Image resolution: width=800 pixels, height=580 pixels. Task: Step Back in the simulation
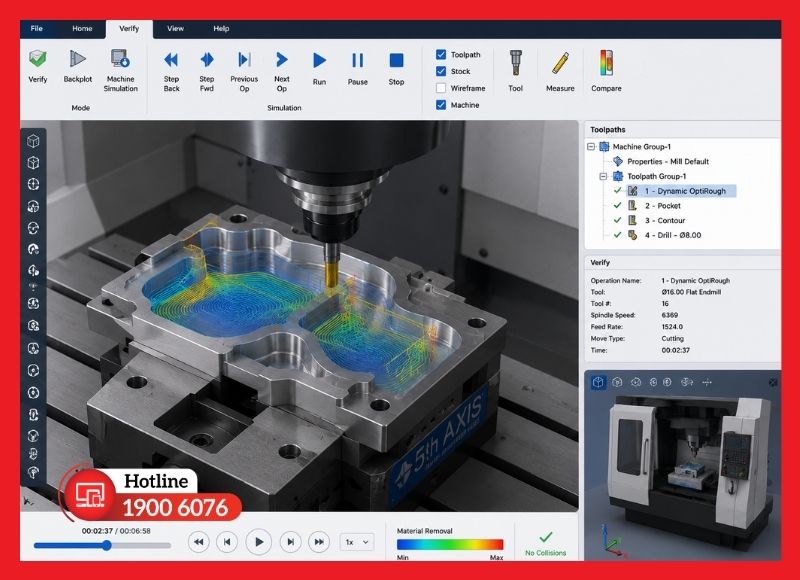171,60
